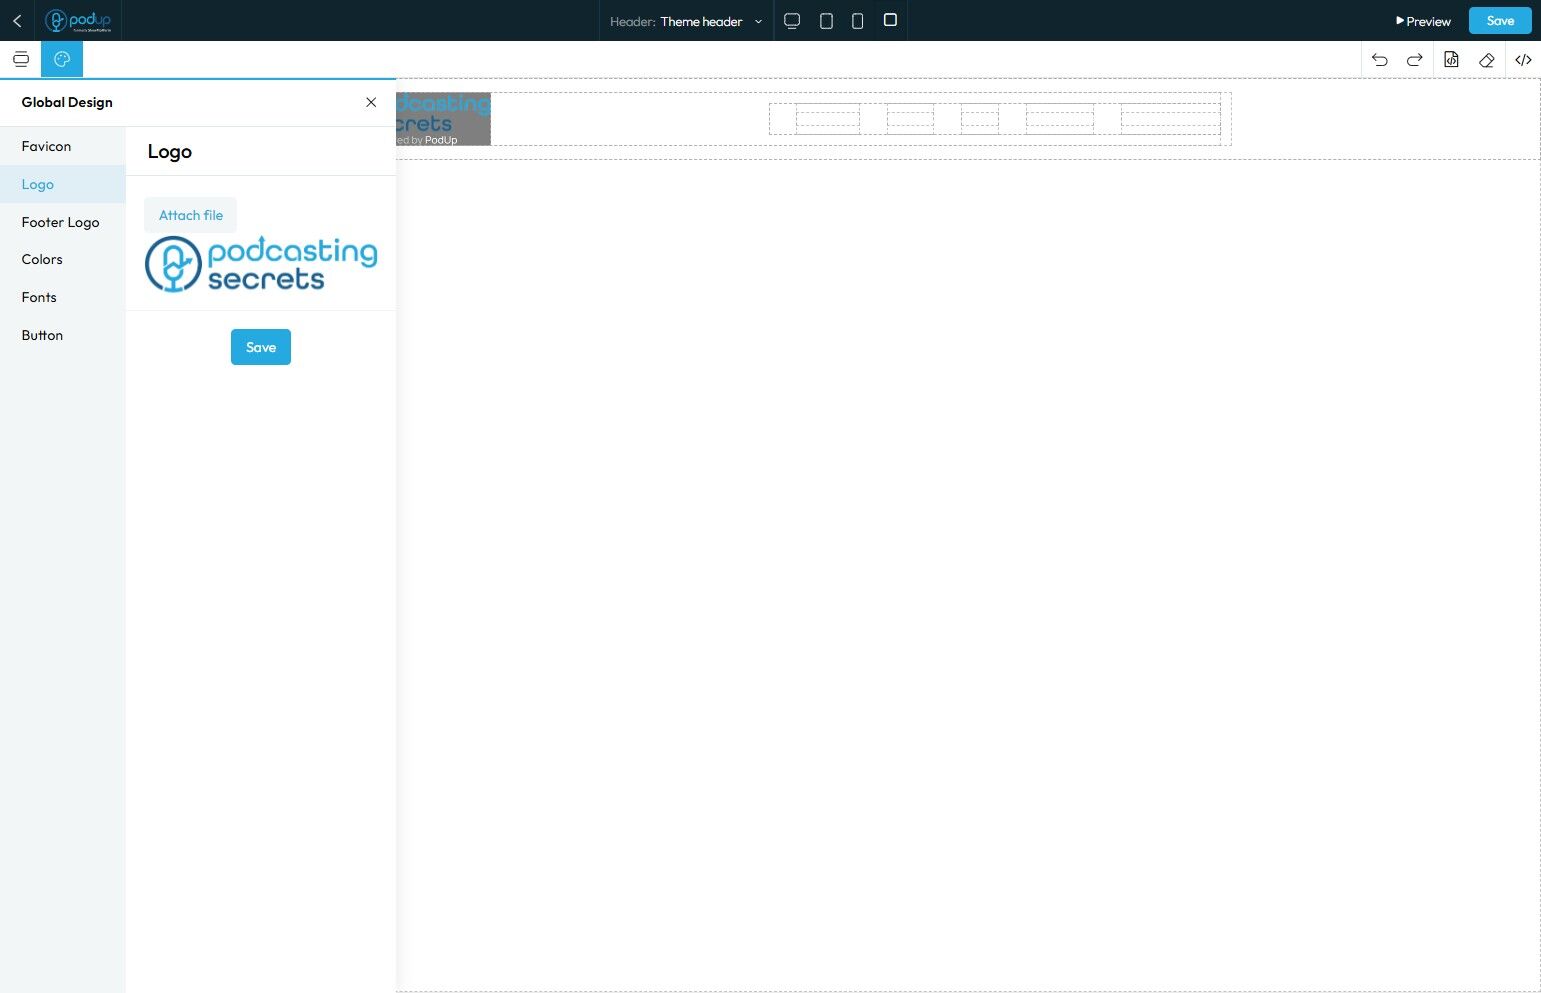1541x993 pixels.
Task: Save the logo in the panel
Action: [261, 347]
